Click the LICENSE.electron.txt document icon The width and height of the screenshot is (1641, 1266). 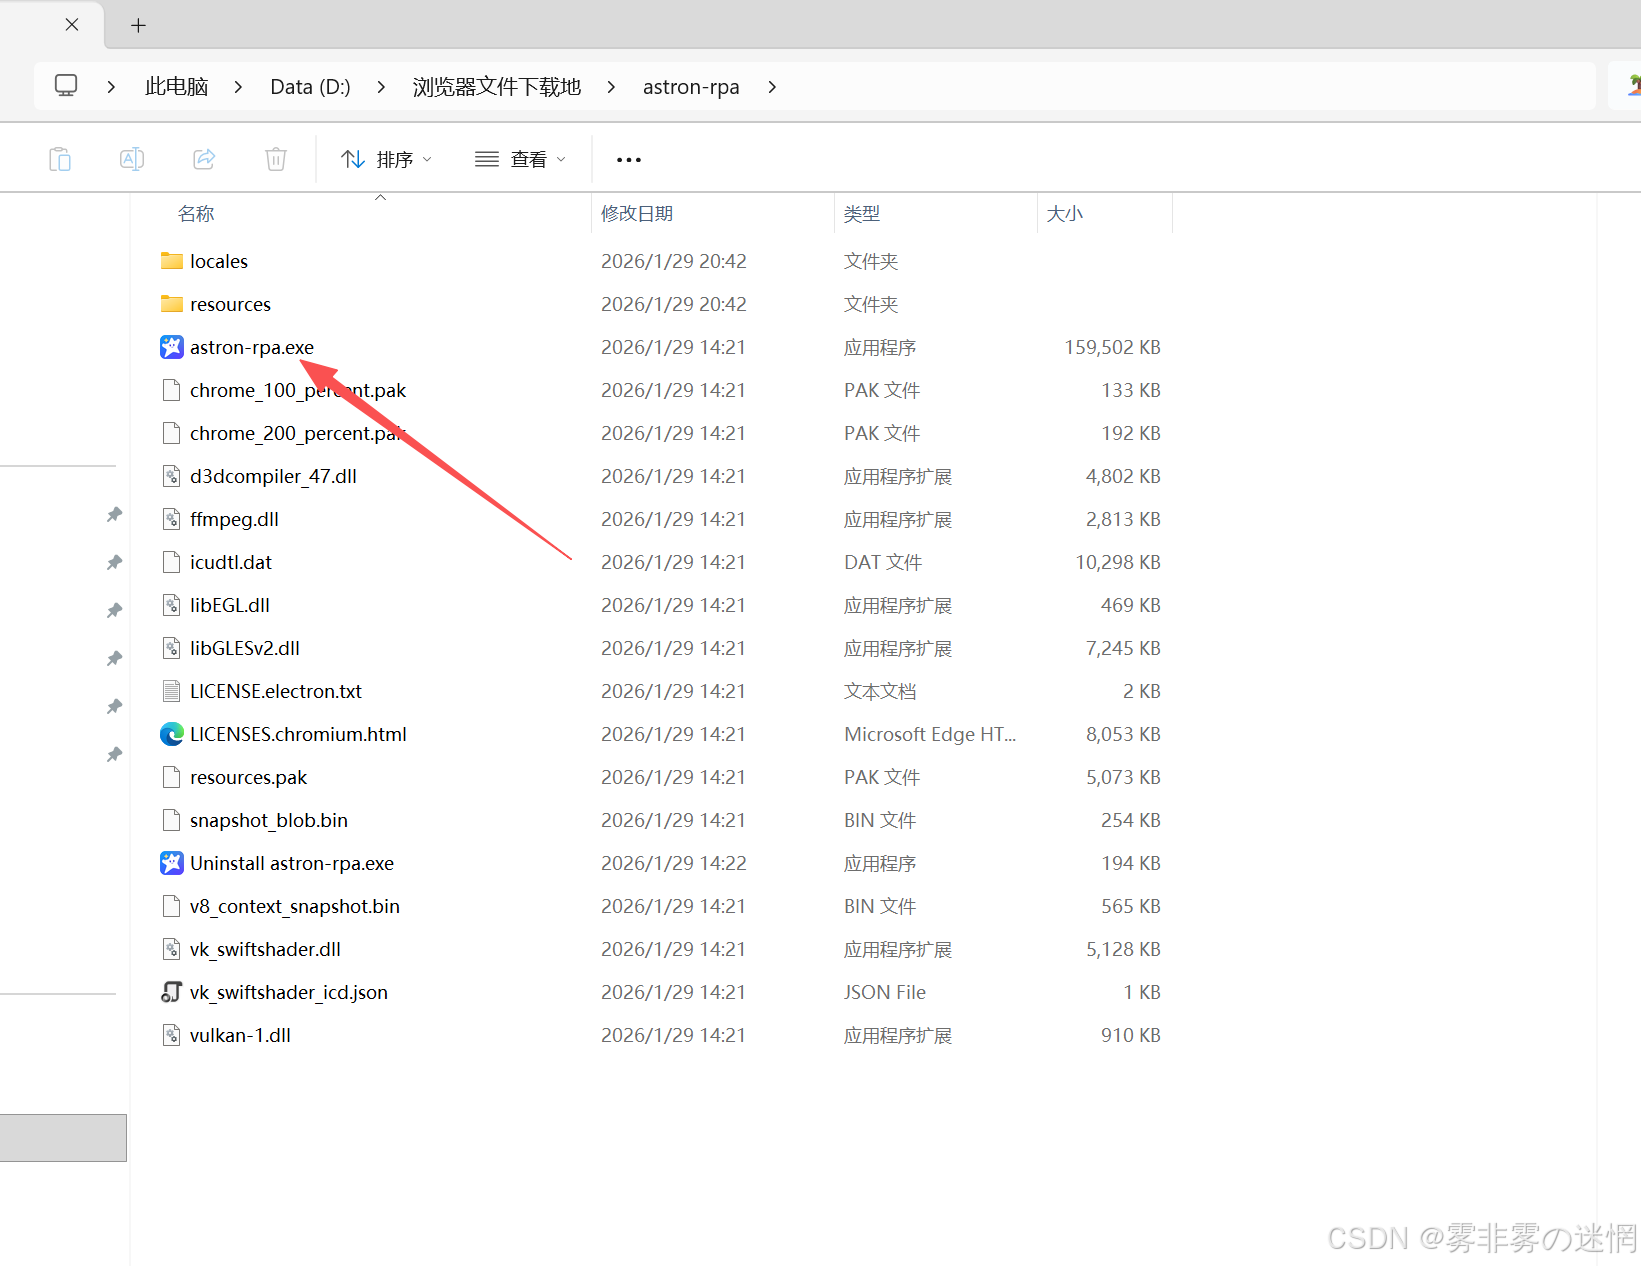coord(172,691)
